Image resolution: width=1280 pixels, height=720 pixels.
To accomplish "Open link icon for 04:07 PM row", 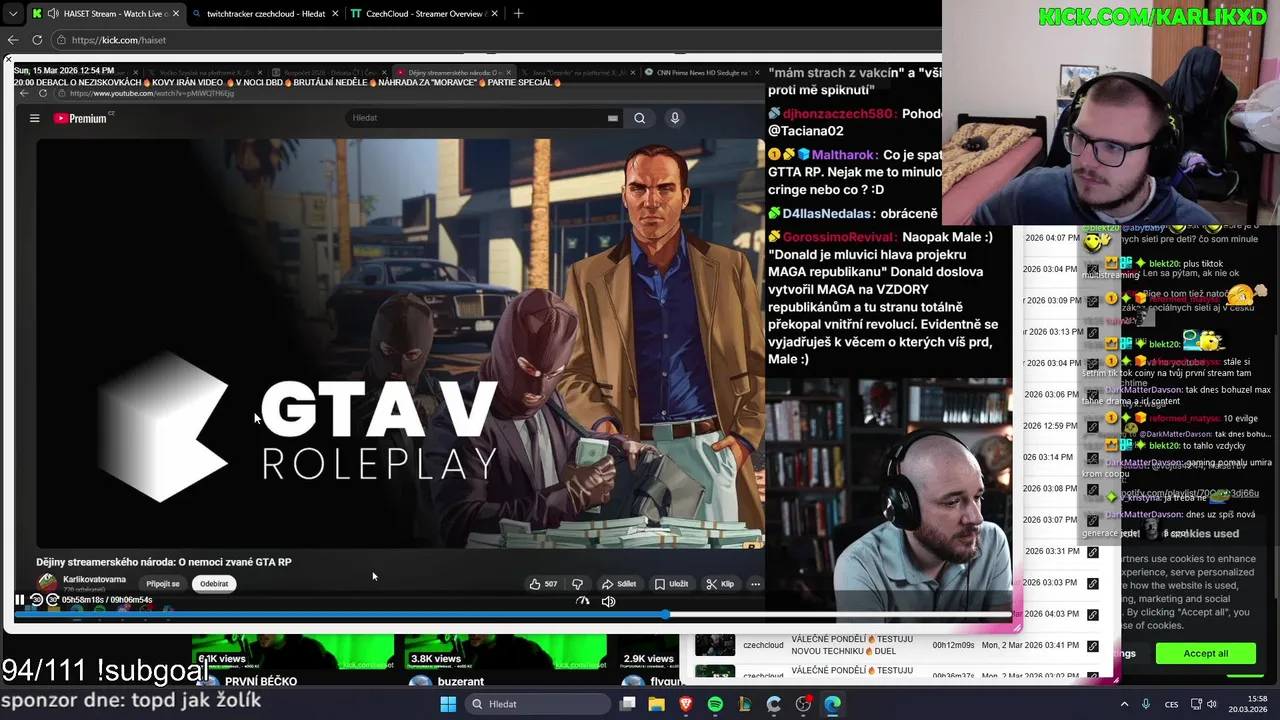I will [x=1092, y=239].
